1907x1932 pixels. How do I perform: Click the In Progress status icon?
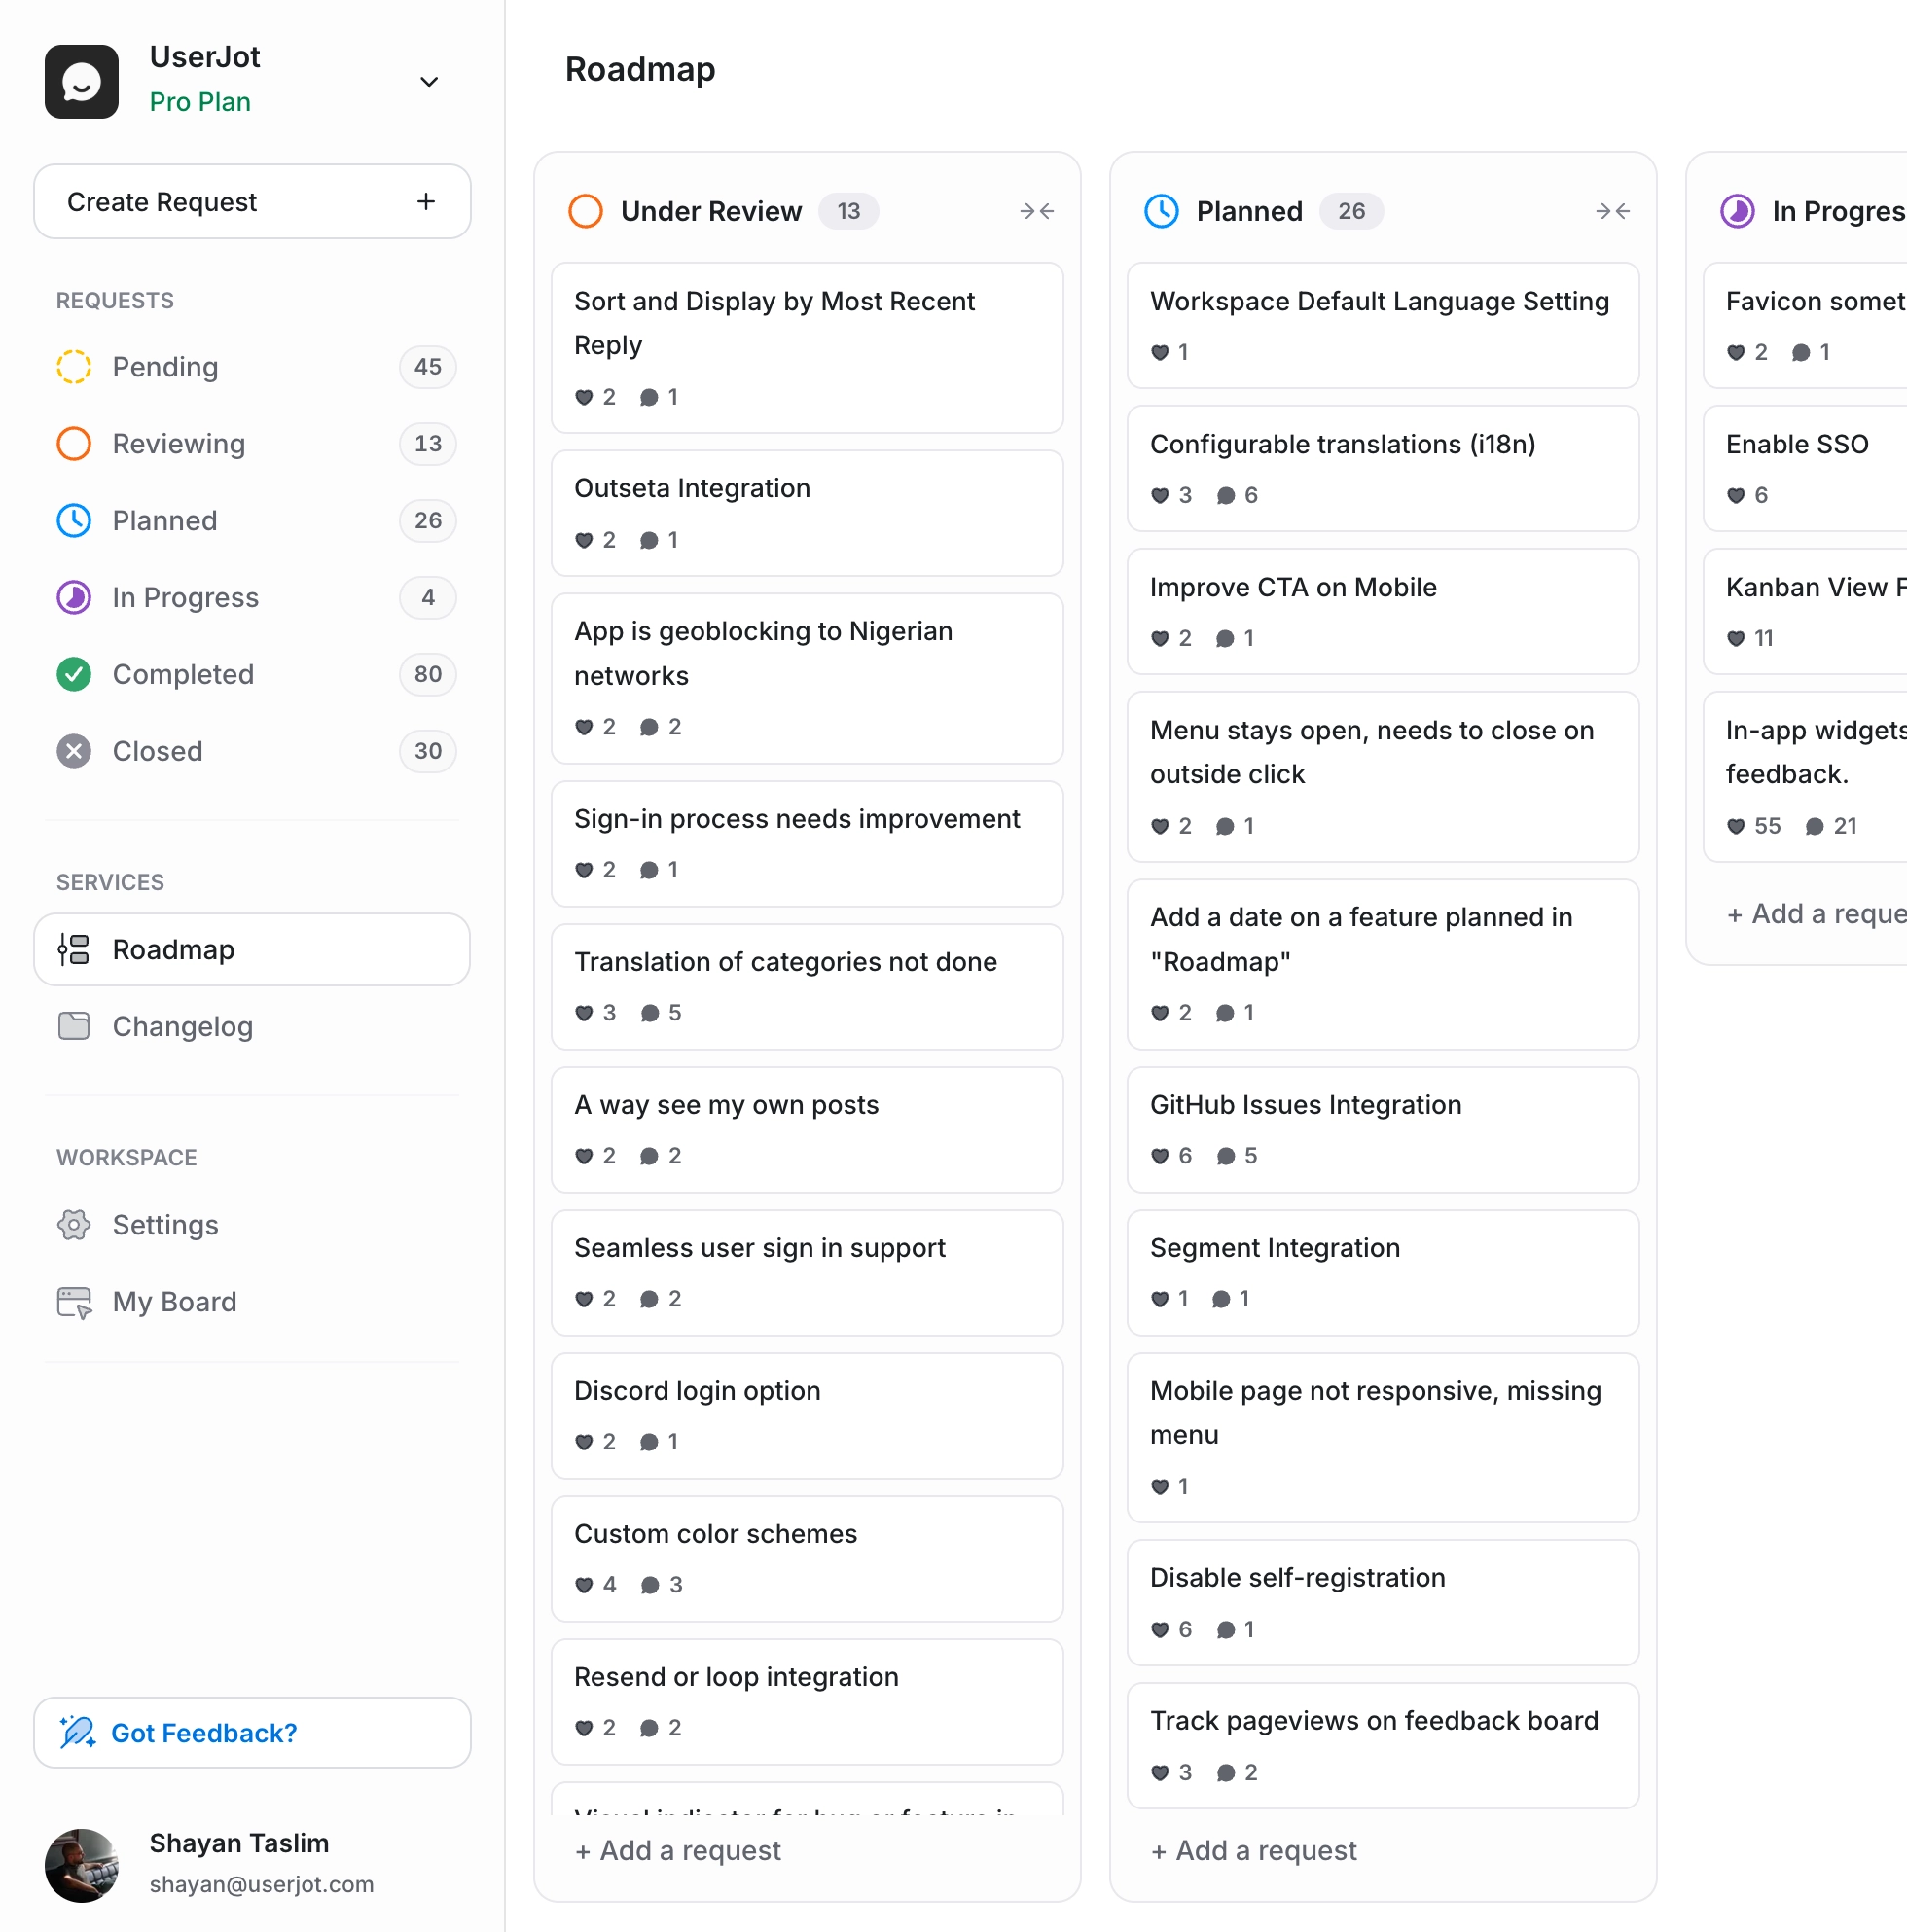73,597
